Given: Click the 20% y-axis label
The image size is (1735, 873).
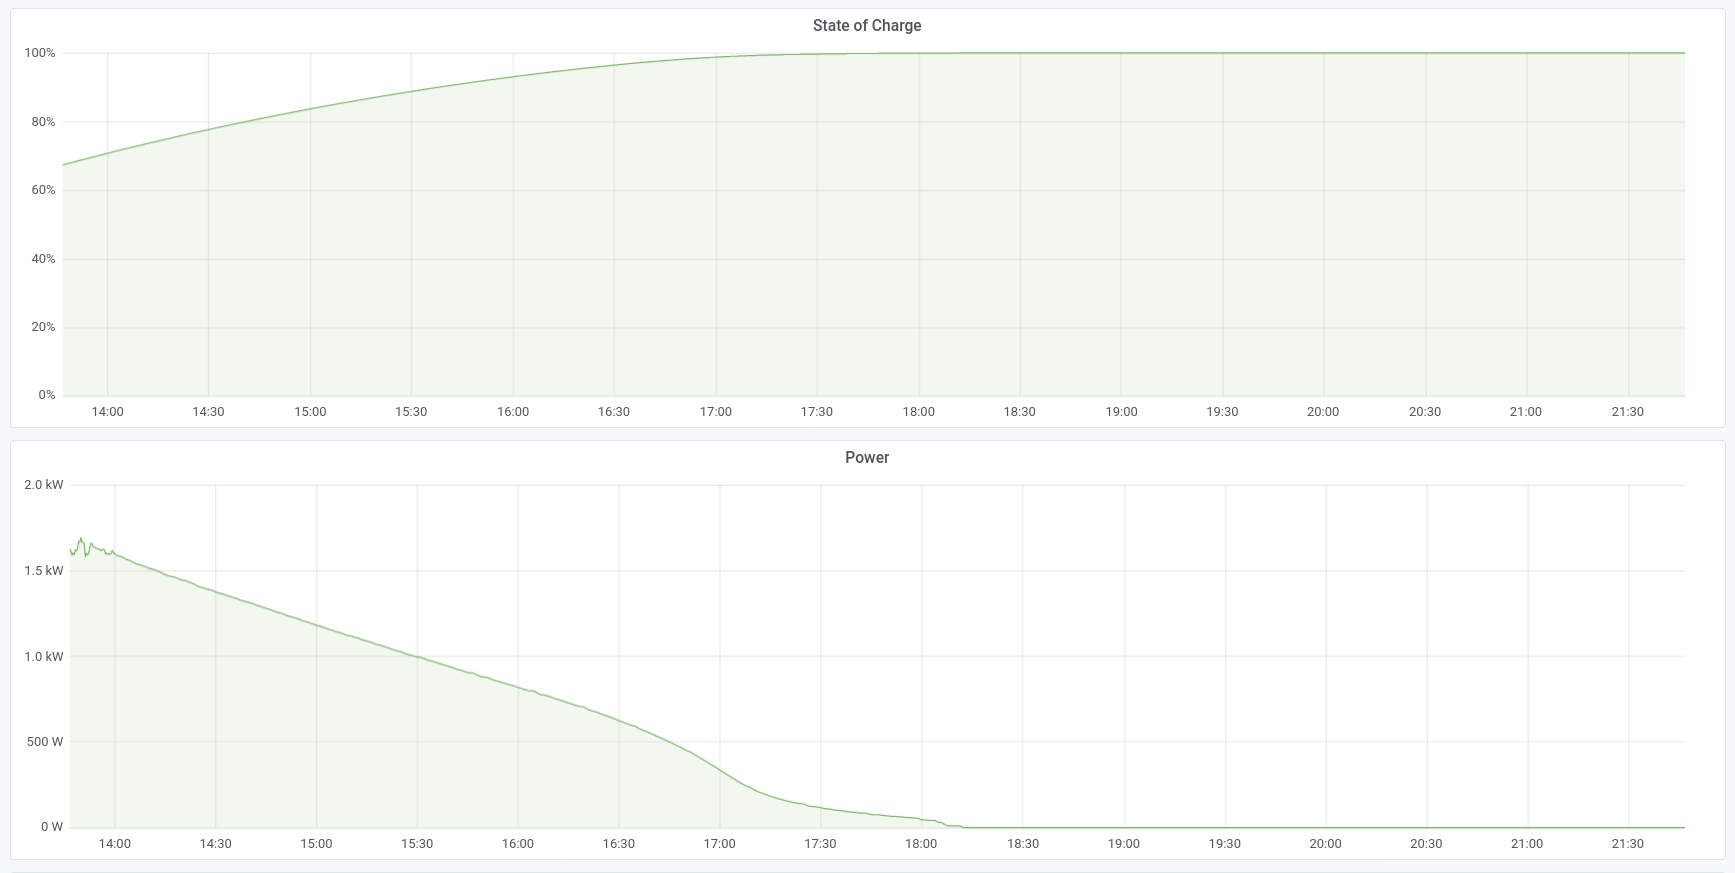Looking at the screenshot, I should 43,327.
